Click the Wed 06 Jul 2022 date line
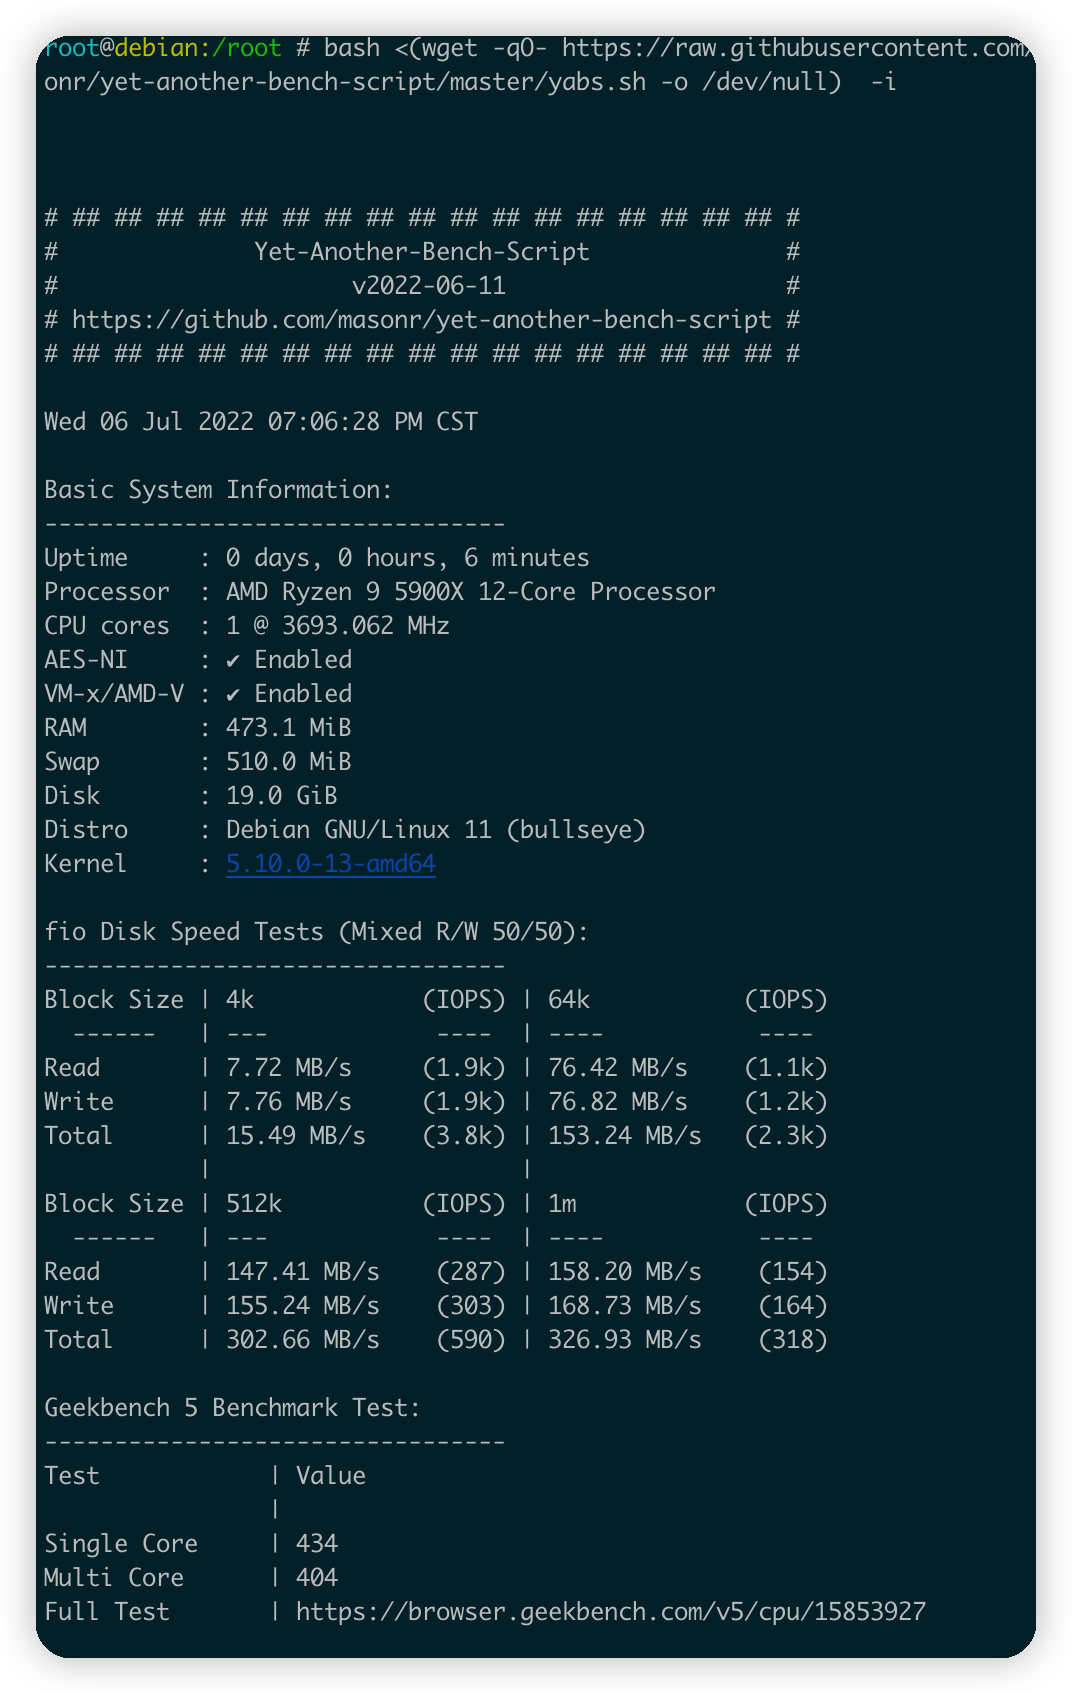This screenshot has width=1072, height=1694. coord(260,422)
